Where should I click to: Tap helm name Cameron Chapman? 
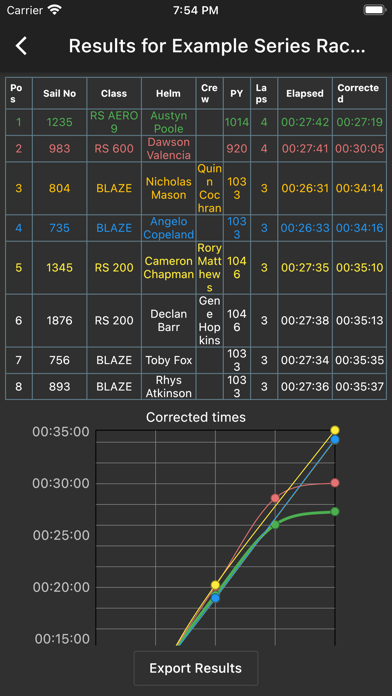coord(169,268)
